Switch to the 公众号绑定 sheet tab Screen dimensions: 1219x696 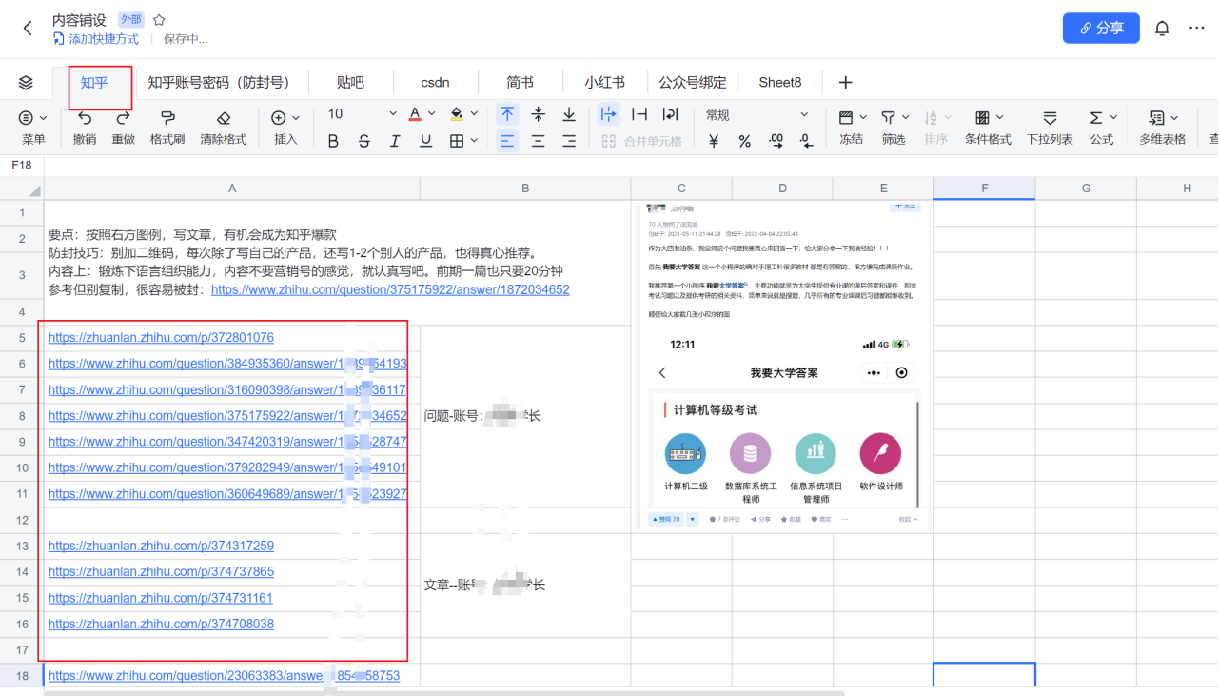[692, 82]
